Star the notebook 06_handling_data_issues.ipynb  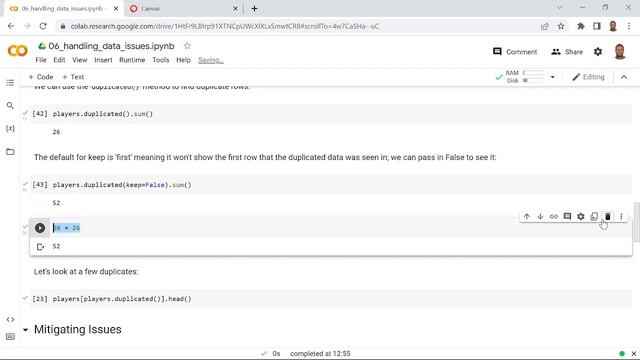[x=187, y=46]
